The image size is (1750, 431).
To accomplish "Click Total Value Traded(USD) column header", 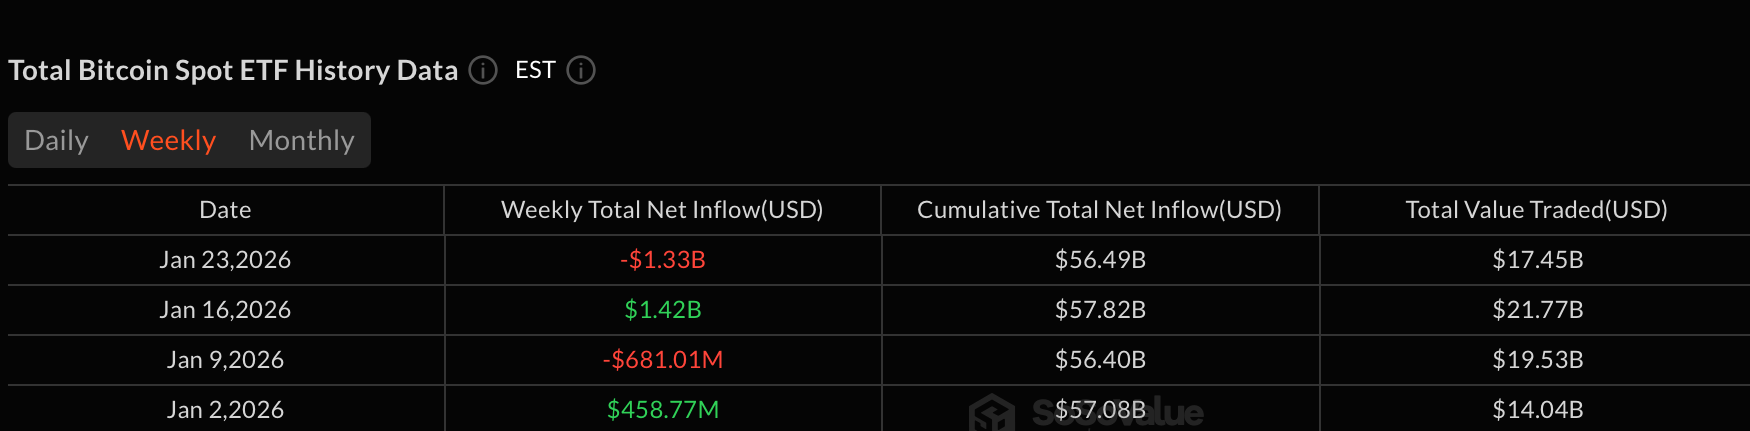I will (1536, 210).
